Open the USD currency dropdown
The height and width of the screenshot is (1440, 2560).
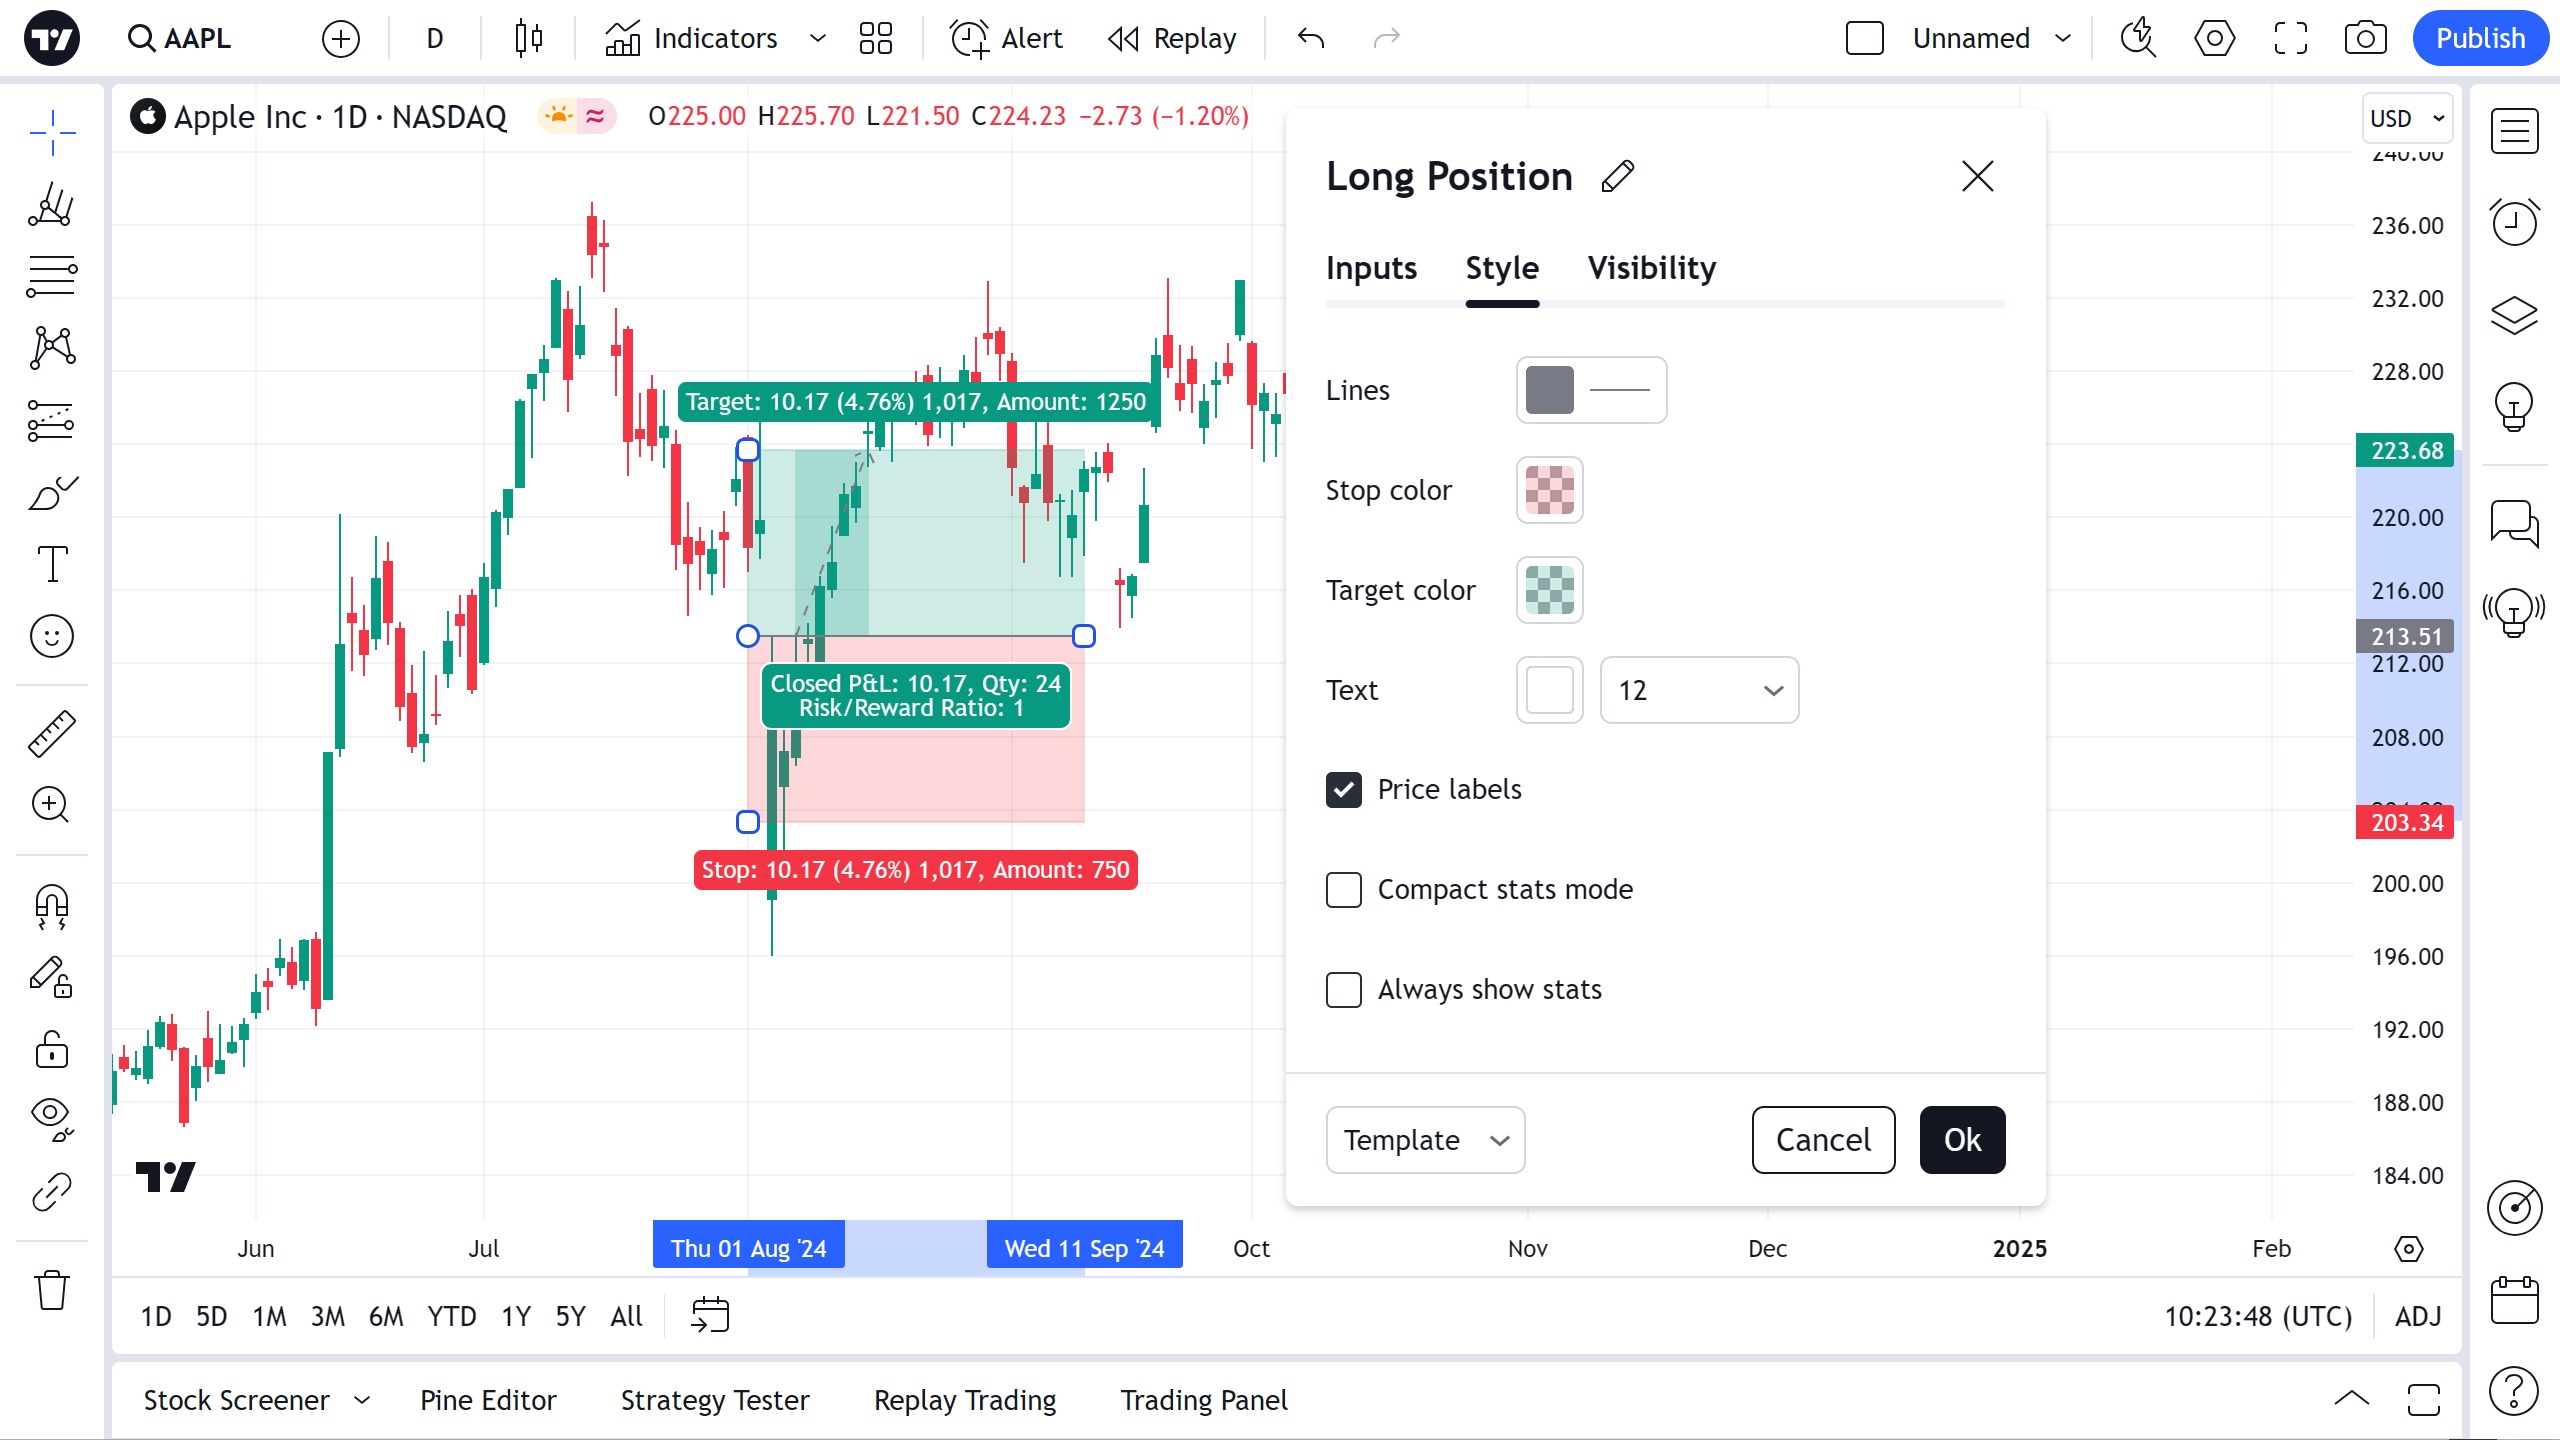coord(2407,118)
